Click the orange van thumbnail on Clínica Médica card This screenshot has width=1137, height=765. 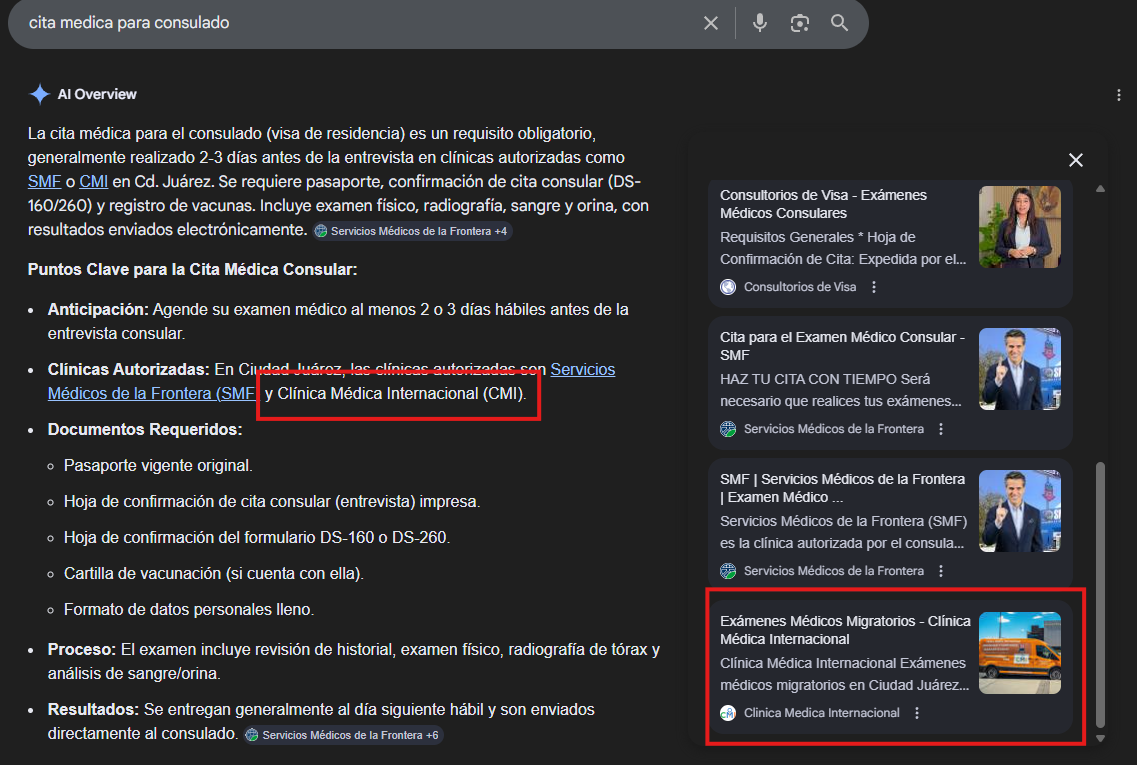1020,653
